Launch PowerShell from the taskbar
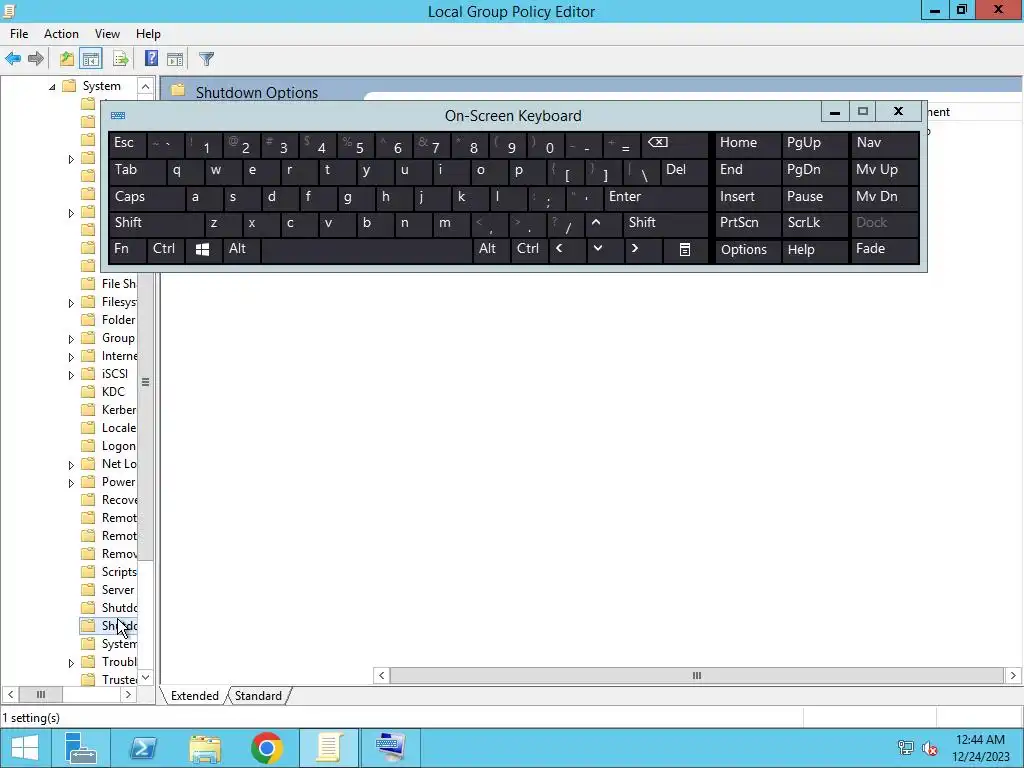The height and width of the screenshot is (768, 1024). click(x=142, y=748)
